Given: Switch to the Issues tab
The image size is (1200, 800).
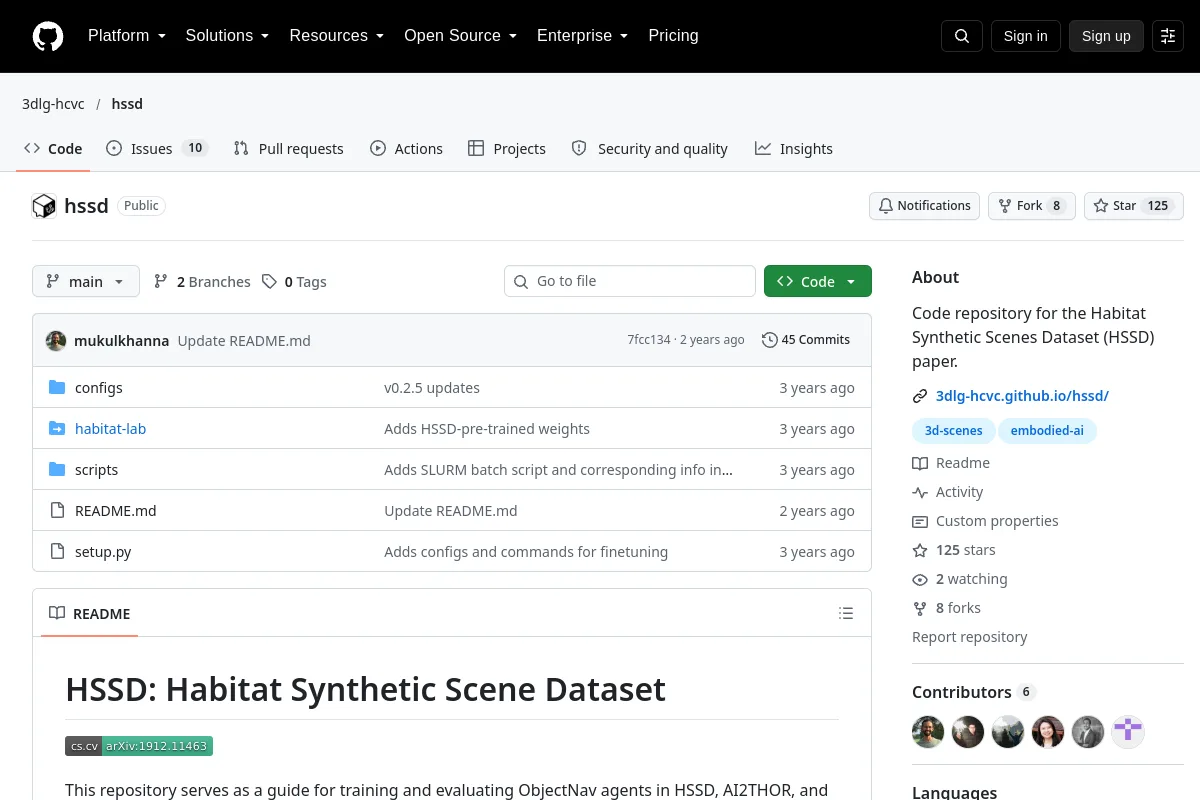Looking at the screenshot, I should coord(157,149).
